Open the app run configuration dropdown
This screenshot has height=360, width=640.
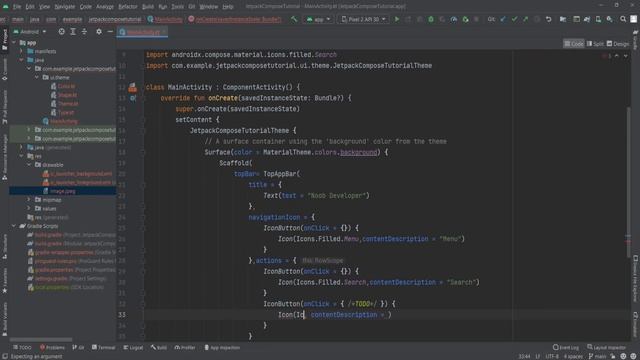tap(318, 19)
